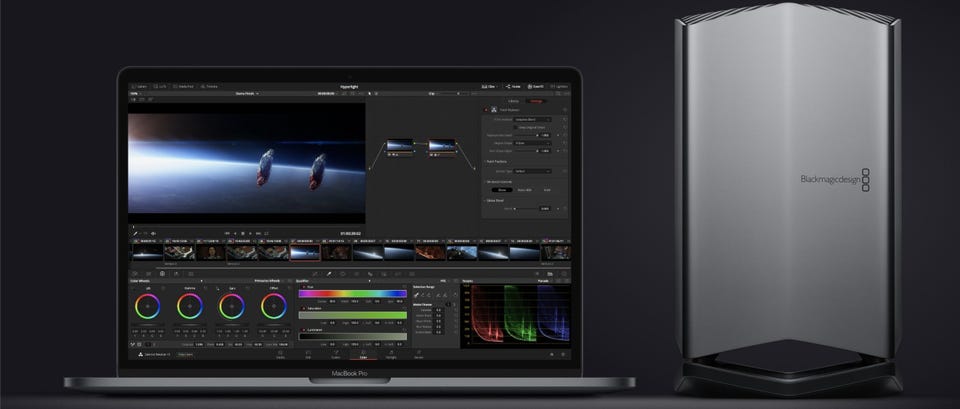The image size is (960, 409).
Task: Toggle the Saturation qualifier enable dot
Action: click(303, 308)
